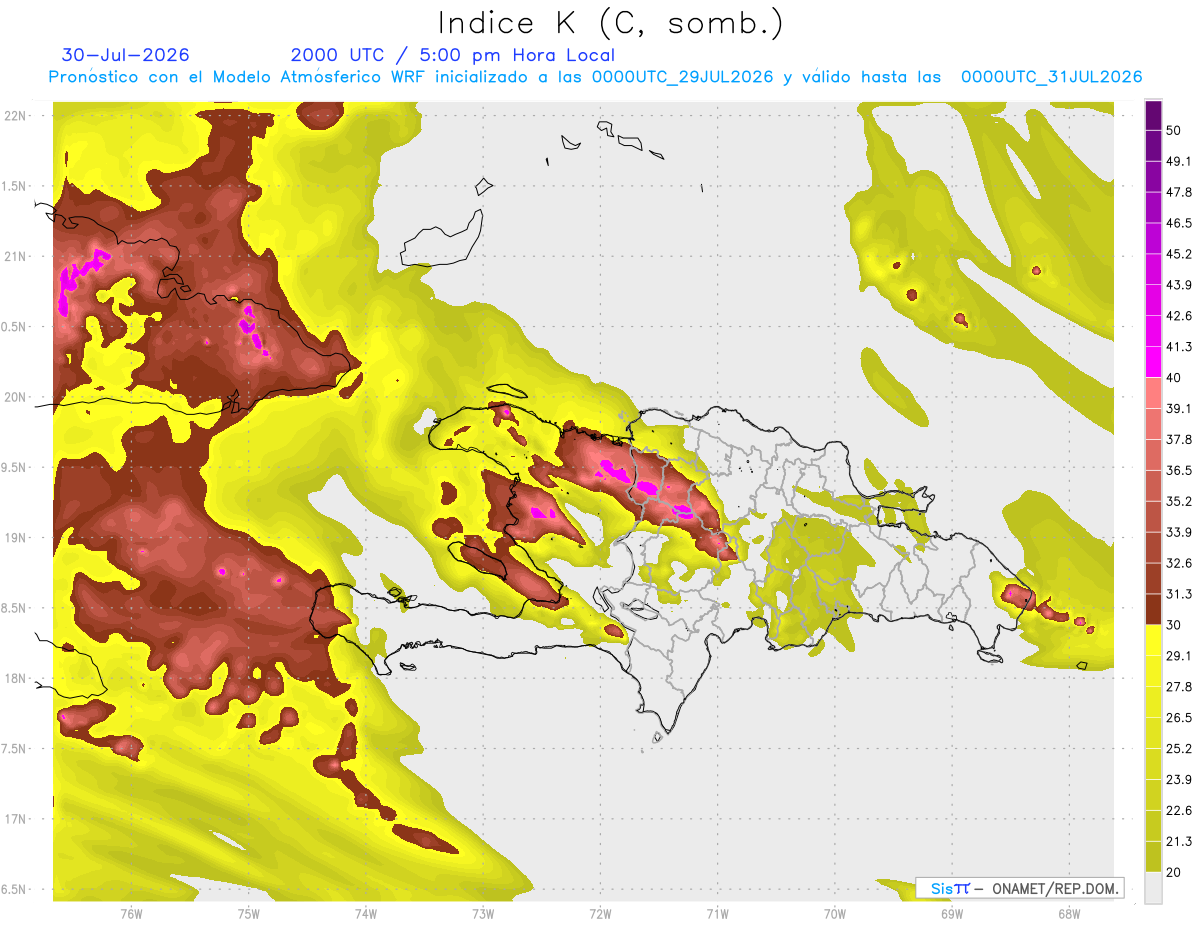Click legend value "43.9"
The height and width of the screenshot is (927, 1200).
[1179, 285]
